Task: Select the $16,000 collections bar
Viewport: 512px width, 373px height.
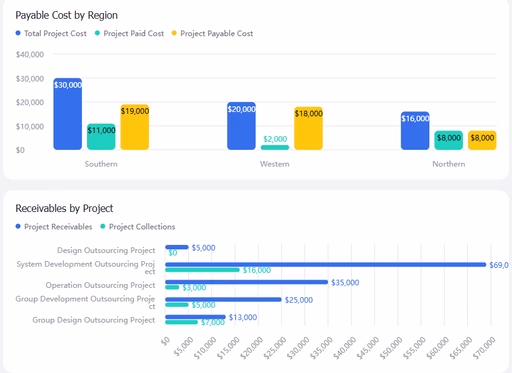Action: [202, 270]
